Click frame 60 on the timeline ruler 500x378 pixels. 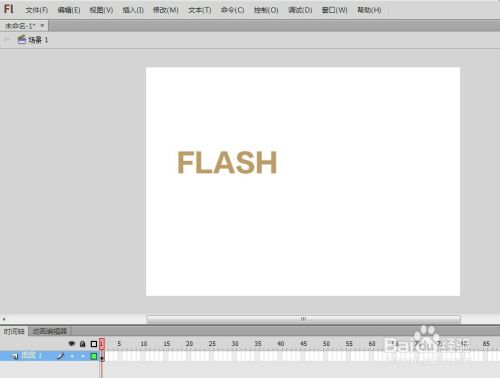click(372, 343)
